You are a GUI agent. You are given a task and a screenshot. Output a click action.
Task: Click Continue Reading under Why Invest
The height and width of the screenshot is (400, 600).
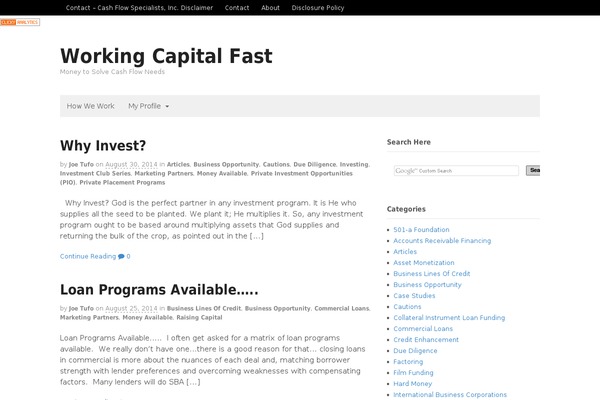click(88, 256)
